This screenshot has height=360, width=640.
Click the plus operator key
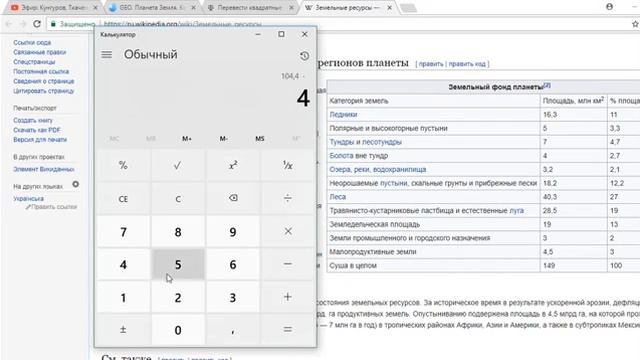click(x=287, y=297)
